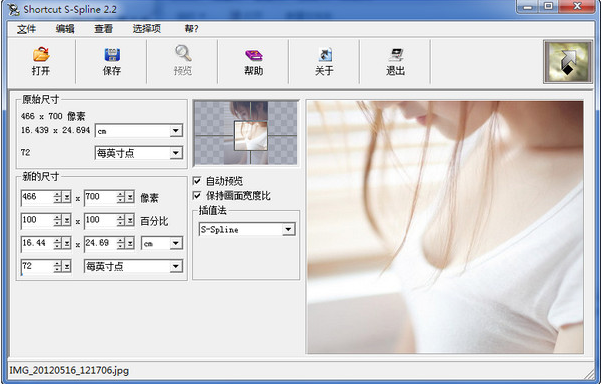Show the 关于 about dialog icon

[325, 61]
